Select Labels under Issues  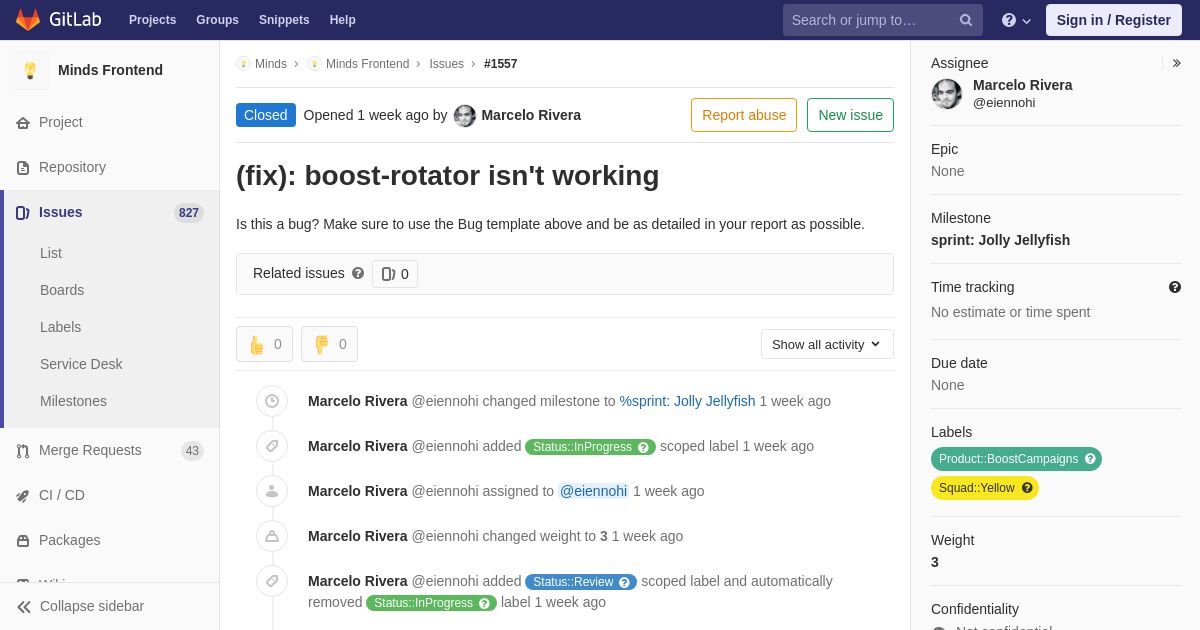(60, 327)
